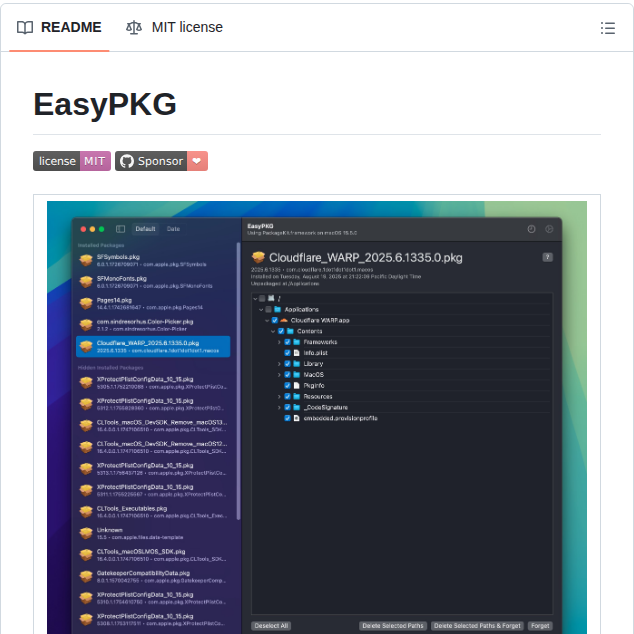The image size is (634, 634).
Task: Click the Info.plist document icon
Action: (x=296, y=353)
